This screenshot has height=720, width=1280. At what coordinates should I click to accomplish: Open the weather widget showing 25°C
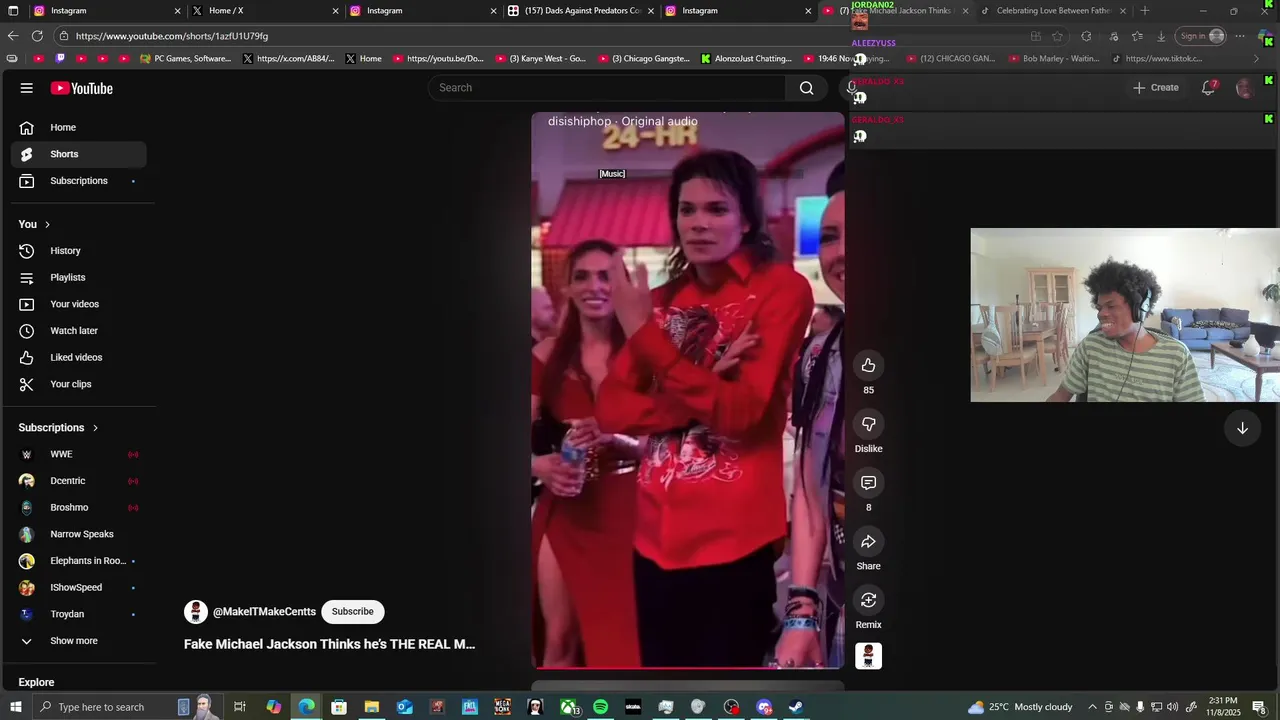coord(1020,707)
